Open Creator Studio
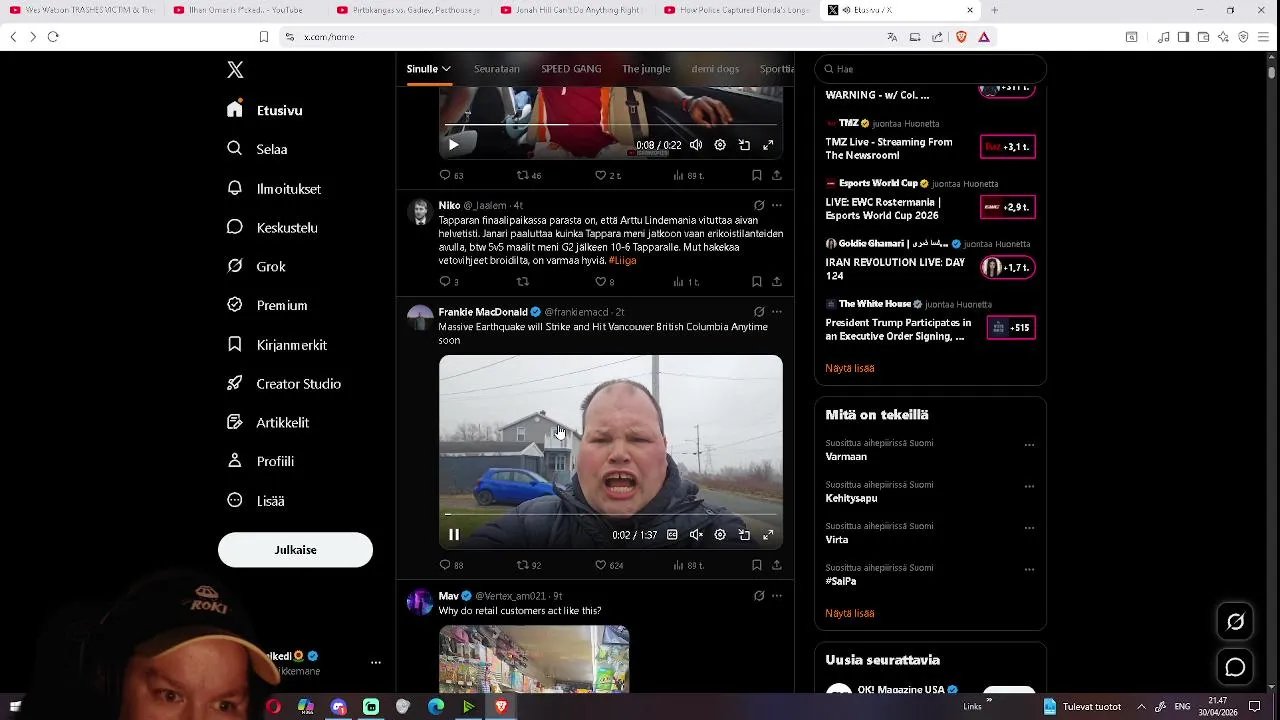The width and height of the screenshot is (1280, 720). tap(285, 383)
